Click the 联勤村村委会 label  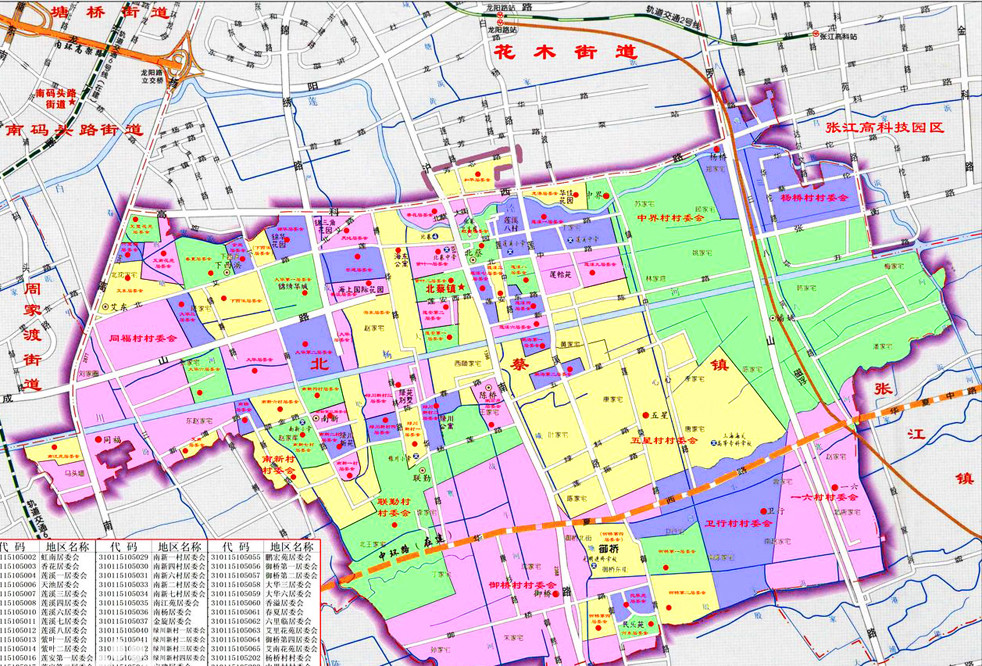[394, 507]
